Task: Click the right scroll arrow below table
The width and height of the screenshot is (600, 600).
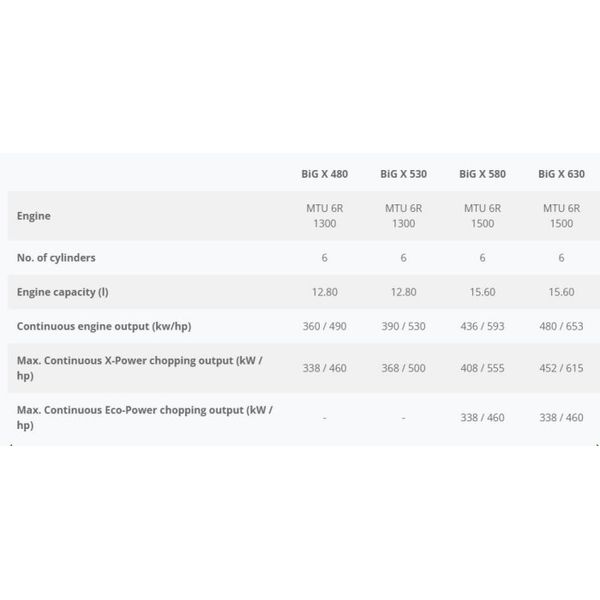Action: (597, 445)
